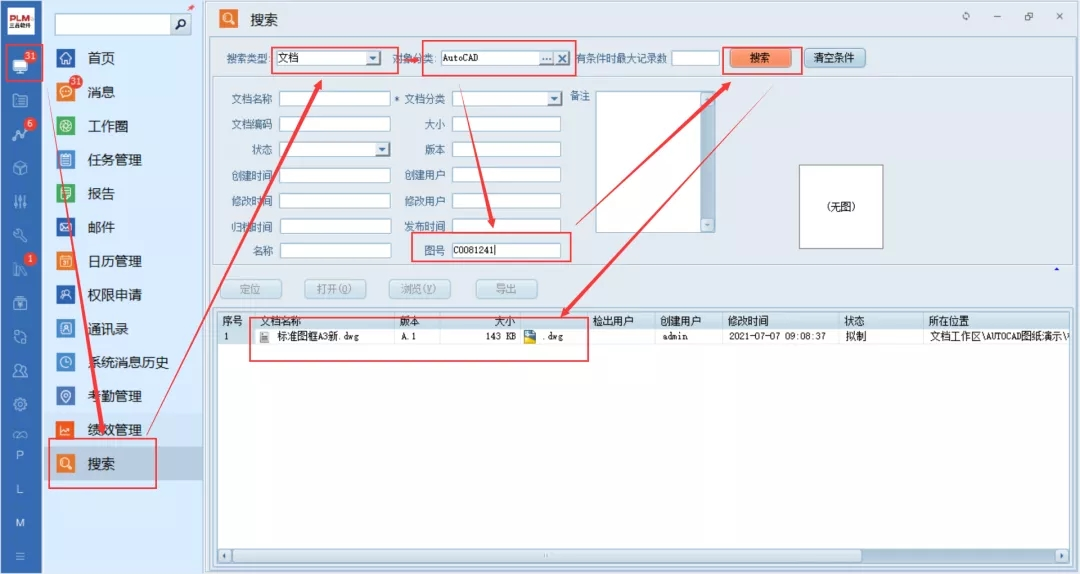Click the settings gear icon in left strip
1080x574 pixels.
click(20, 405)
